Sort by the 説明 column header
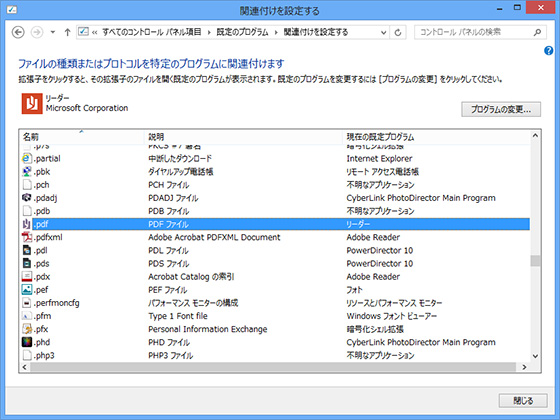The height and width of the screenshot is (420, 560). (244, 137)
